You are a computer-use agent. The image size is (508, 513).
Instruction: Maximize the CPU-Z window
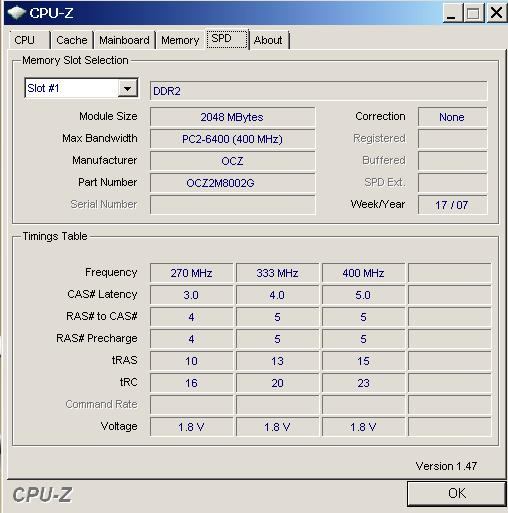tap(474, 13)
